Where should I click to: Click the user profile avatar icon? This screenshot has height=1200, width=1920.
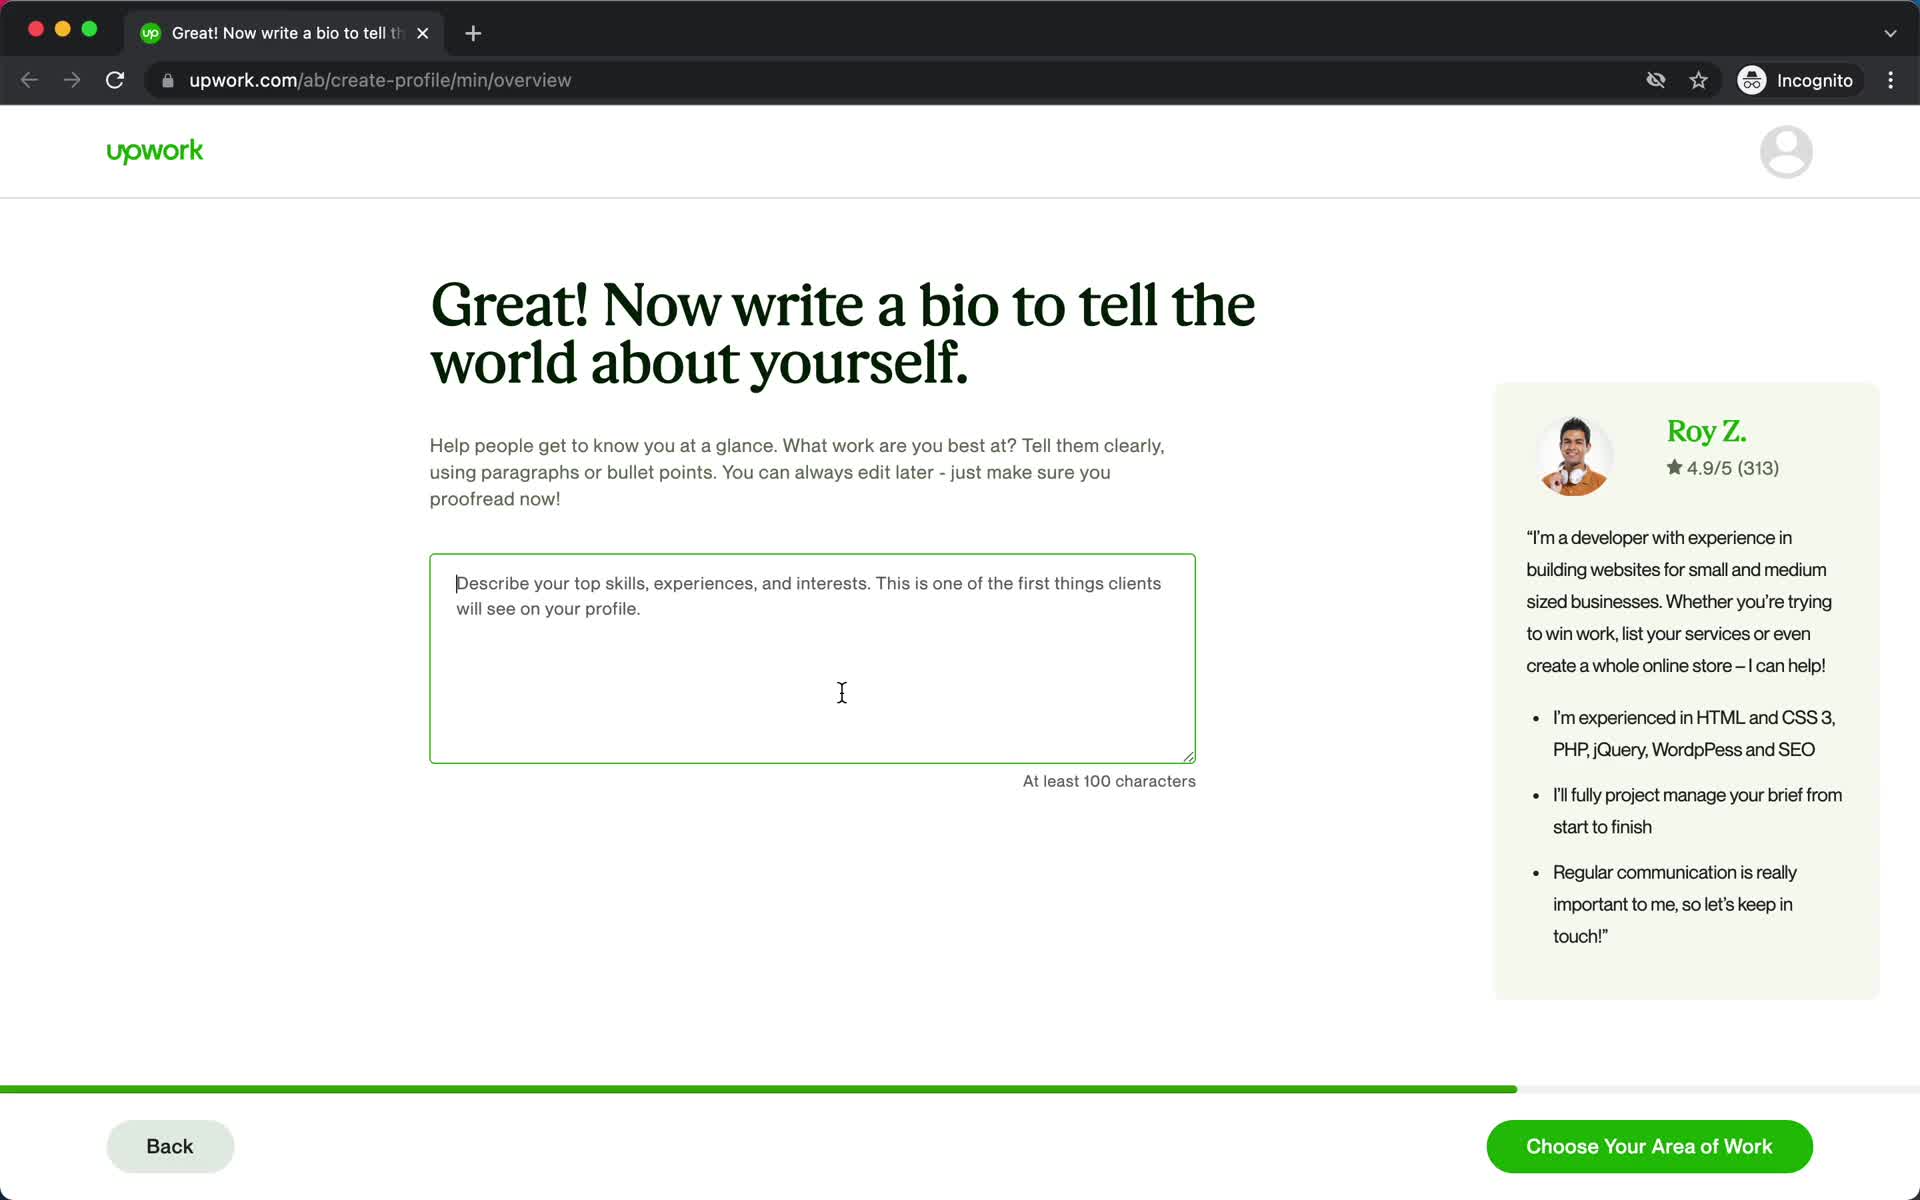tap(1787, 151)
